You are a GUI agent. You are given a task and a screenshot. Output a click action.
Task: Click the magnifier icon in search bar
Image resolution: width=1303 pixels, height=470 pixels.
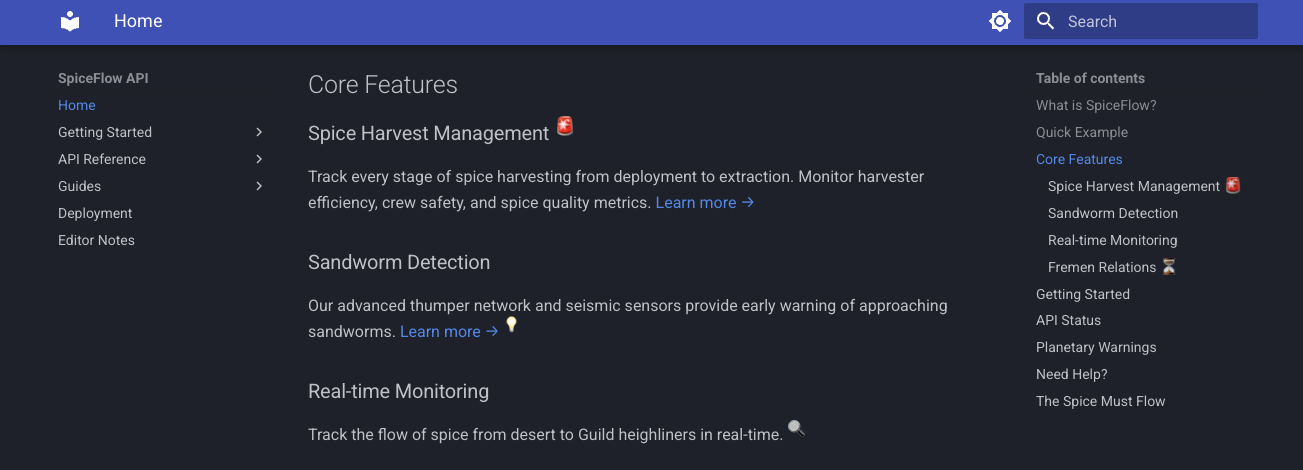click(1046, 21)
